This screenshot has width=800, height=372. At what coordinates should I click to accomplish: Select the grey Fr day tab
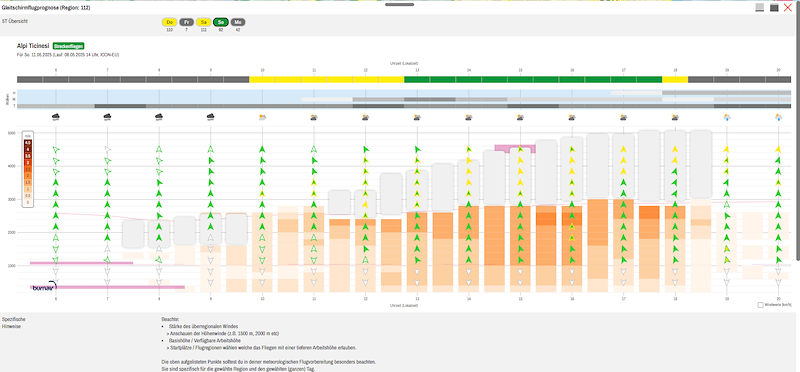point(187,22)
